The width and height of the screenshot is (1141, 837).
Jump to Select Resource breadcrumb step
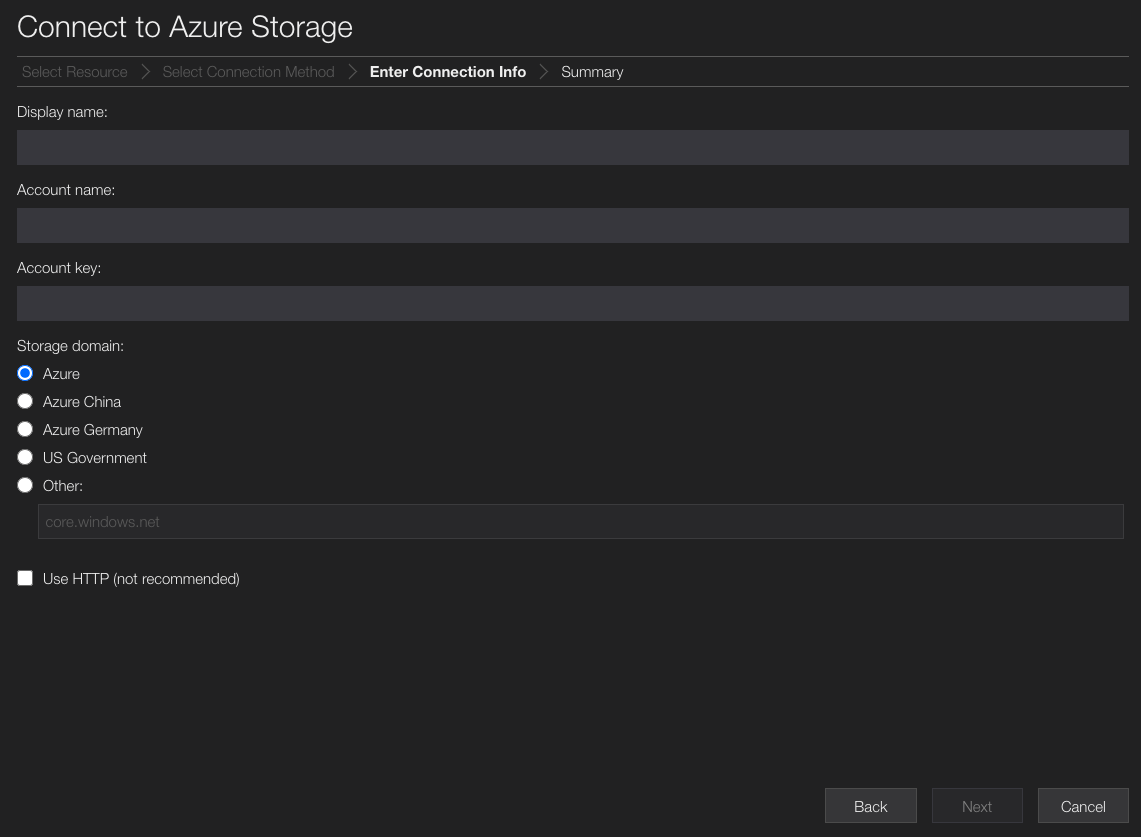[74, 72]
